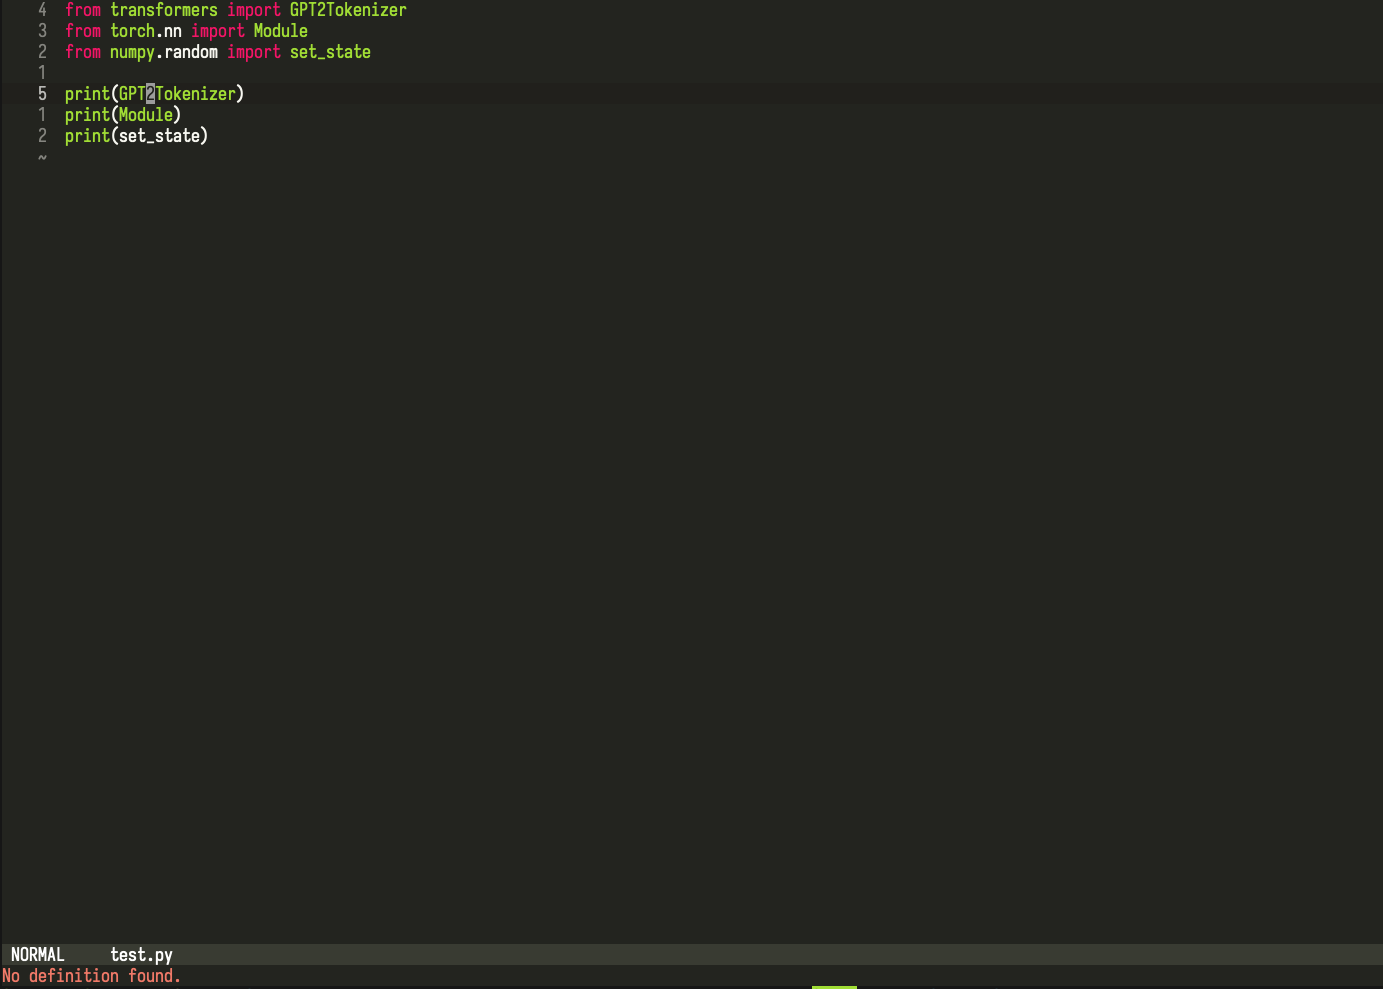Click 'Module' inside print(Module)
The image size is (1383, 989).
(146, 115)
